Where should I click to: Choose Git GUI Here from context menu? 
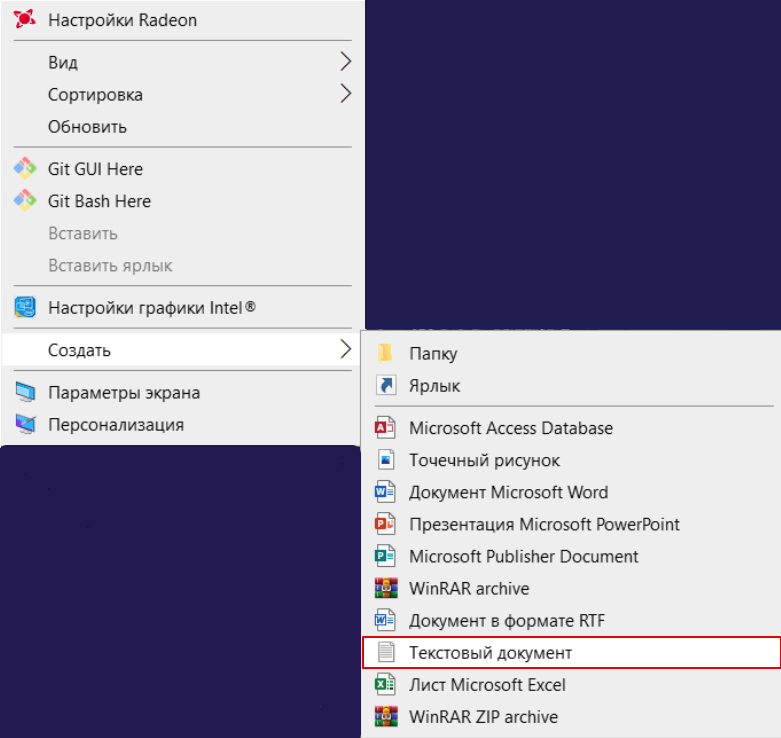181,169
